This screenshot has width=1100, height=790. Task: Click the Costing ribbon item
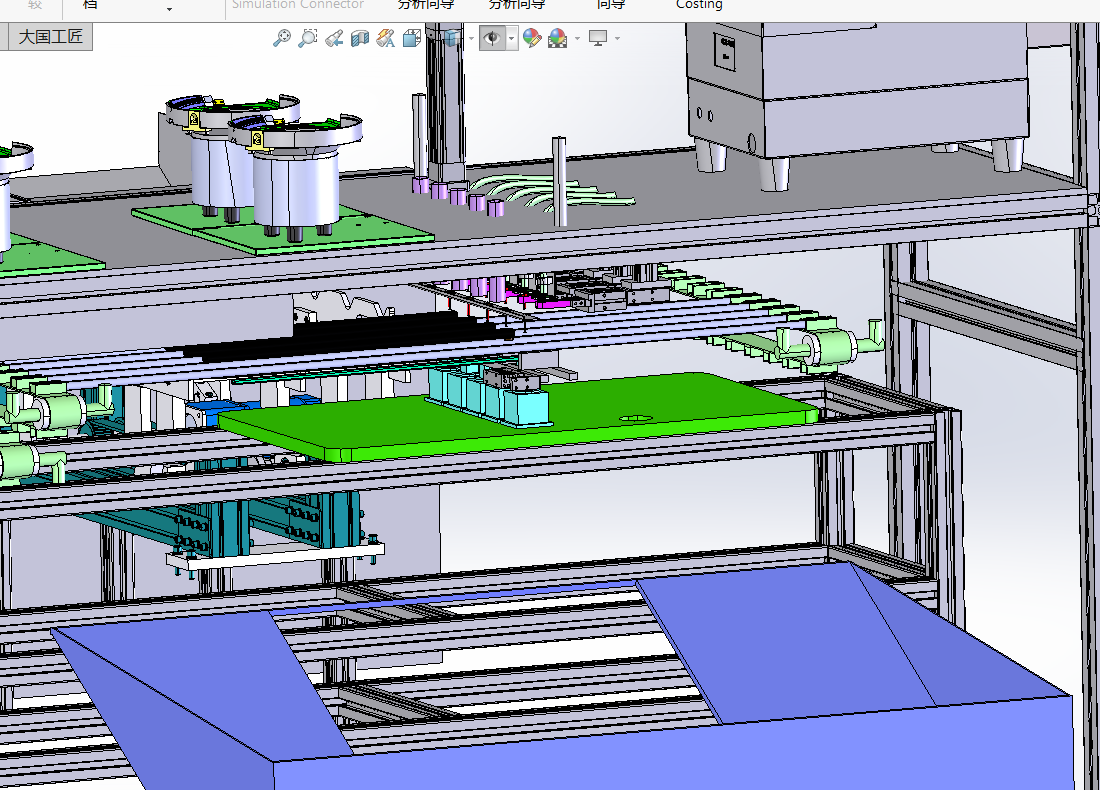coord(699,5)
